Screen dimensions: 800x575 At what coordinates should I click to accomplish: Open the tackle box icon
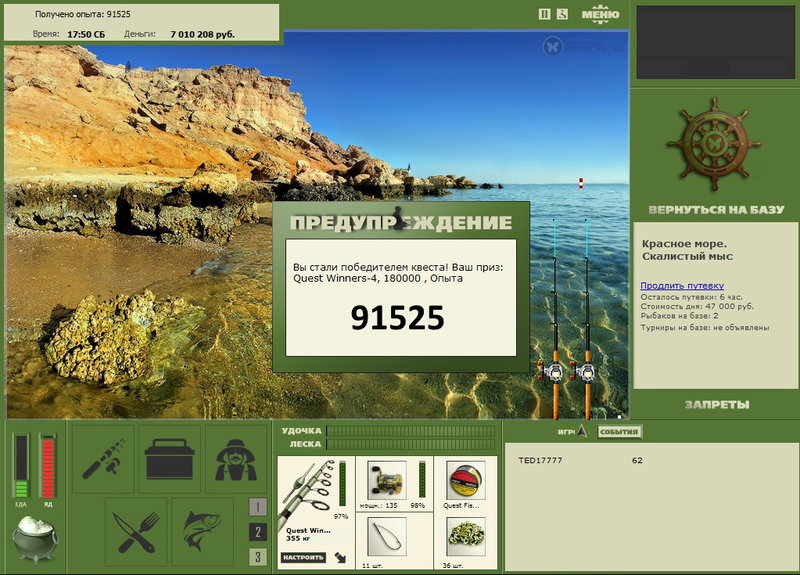click(x=168, y=459)
